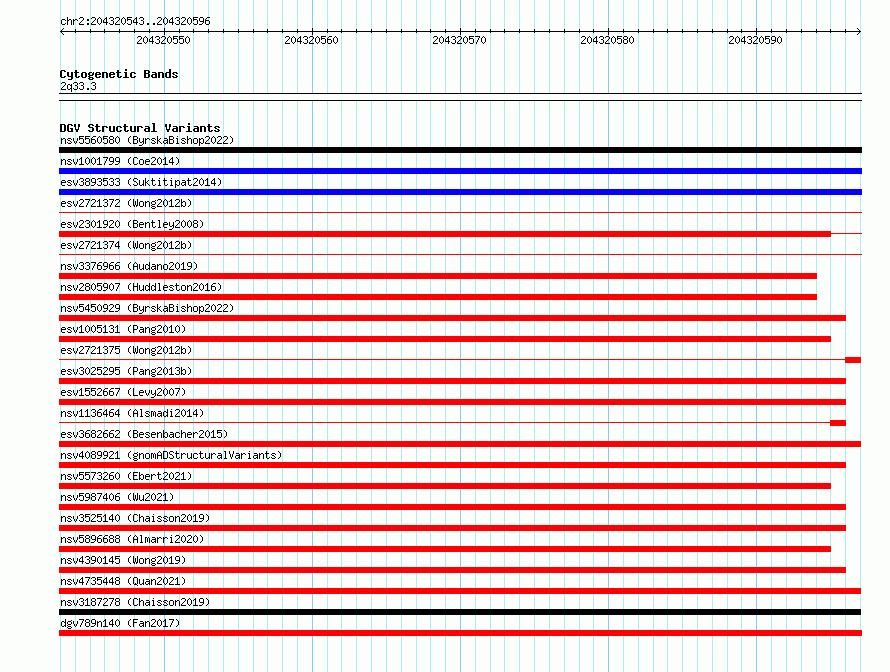The image size is (890, 672).
Task: Select the red bar under nsv2805907
Action: (x=438, y=297)
